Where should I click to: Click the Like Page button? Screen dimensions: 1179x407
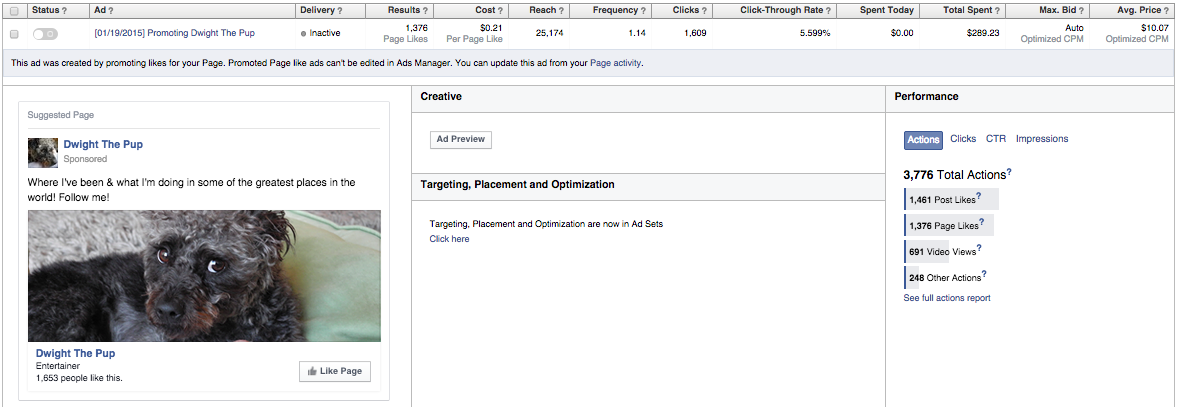click(334, 371)
